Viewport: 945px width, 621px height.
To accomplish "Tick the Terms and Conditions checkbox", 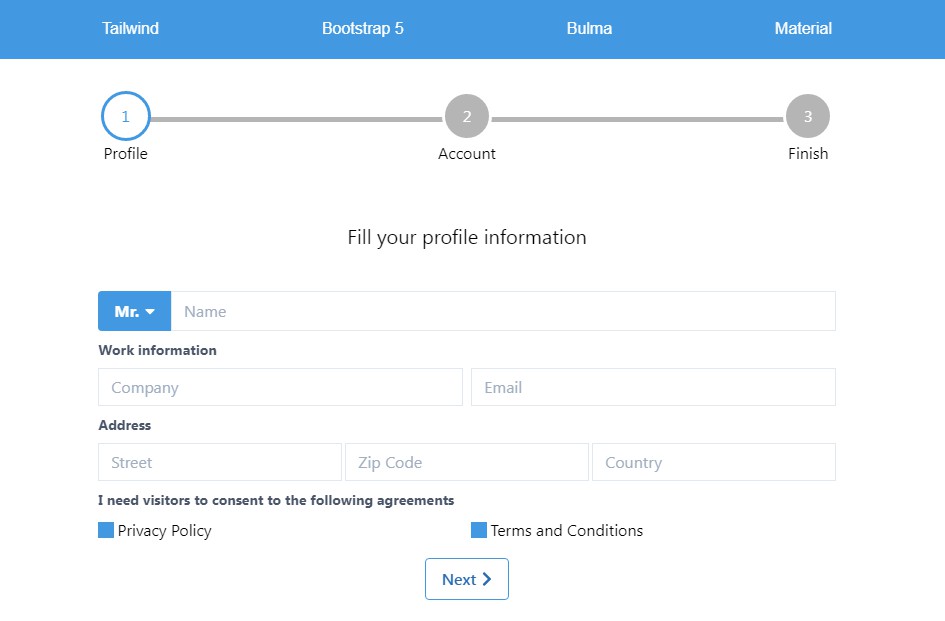I will (x=479, y=530).
